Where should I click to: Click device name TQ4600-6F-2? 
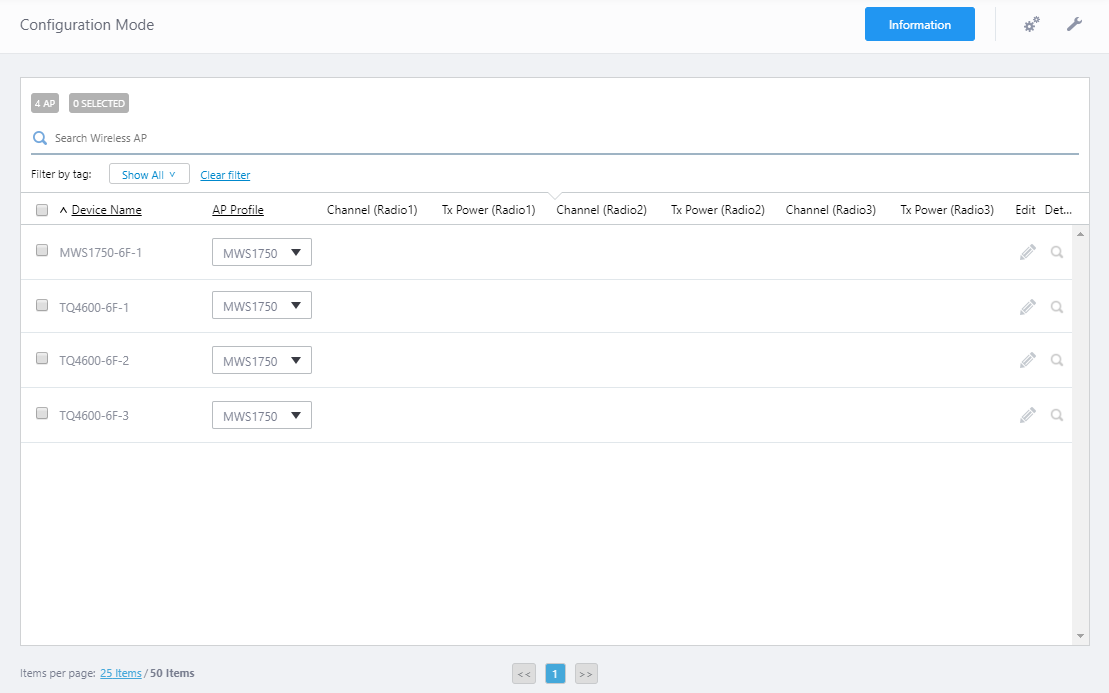pos(94,361)
